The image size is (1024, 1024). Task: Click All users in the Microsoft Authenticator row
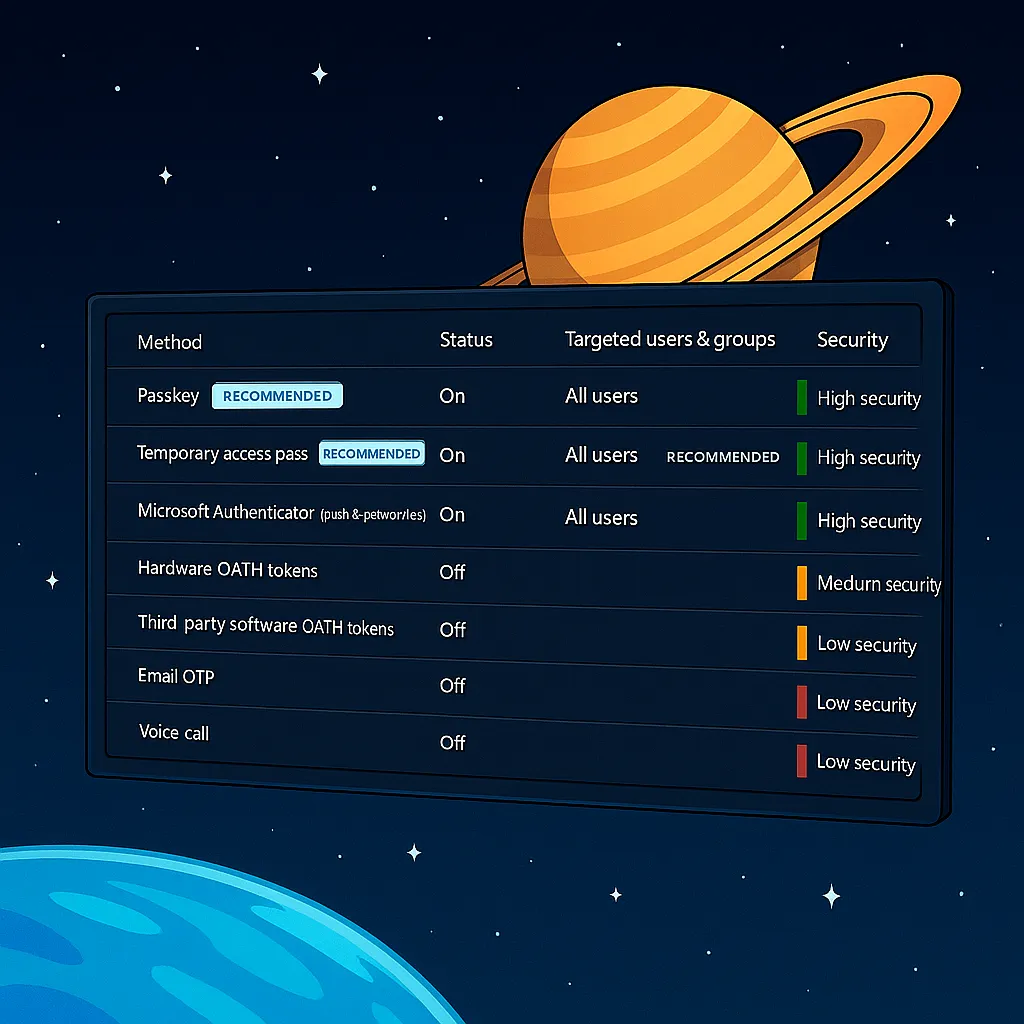tap(601, 518)
